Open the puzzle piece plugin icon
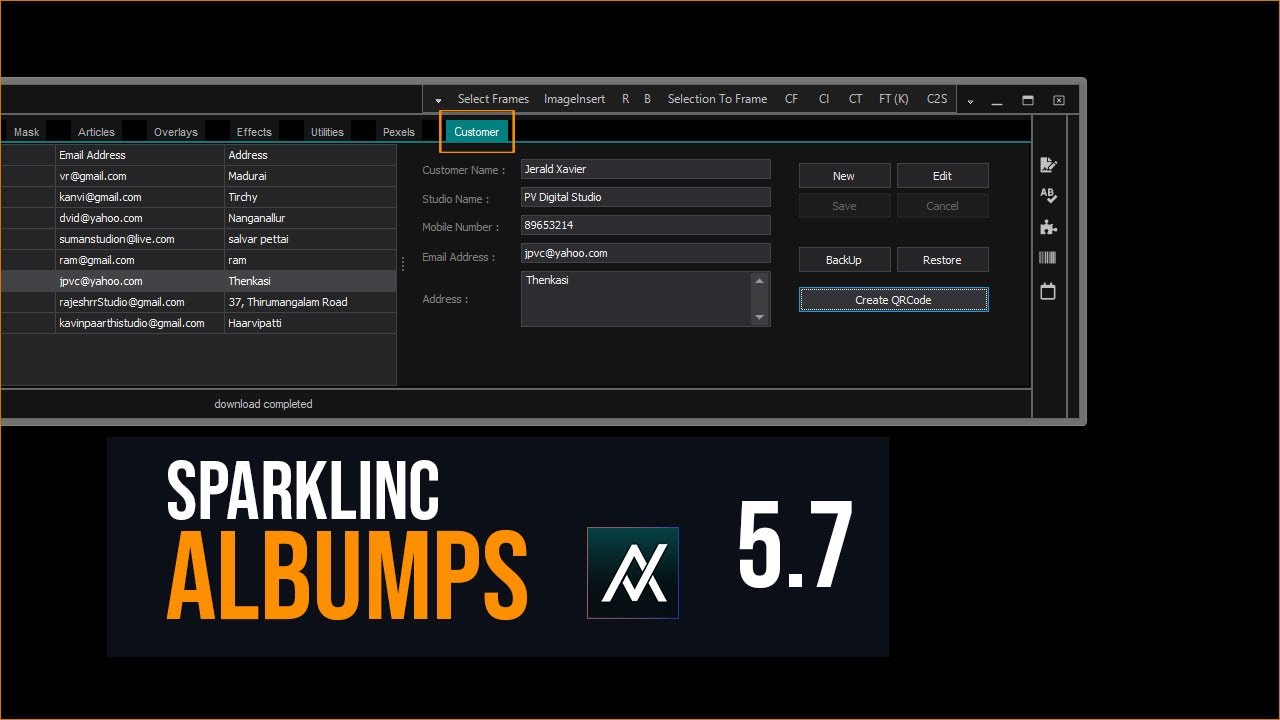This screenshot has width=1280, height=720. pyautogui.click(x=1048, y=227)
